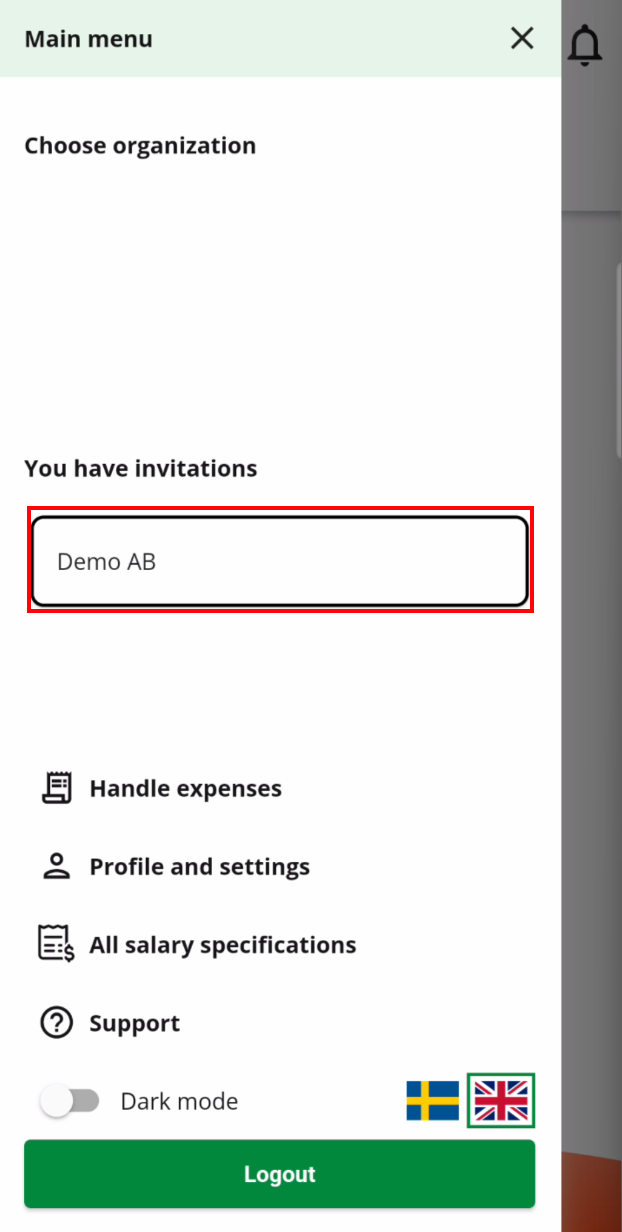This screenshot has height=1232, width=622.
Task: Click the question mark Support icon
Action: (56, 1023)
